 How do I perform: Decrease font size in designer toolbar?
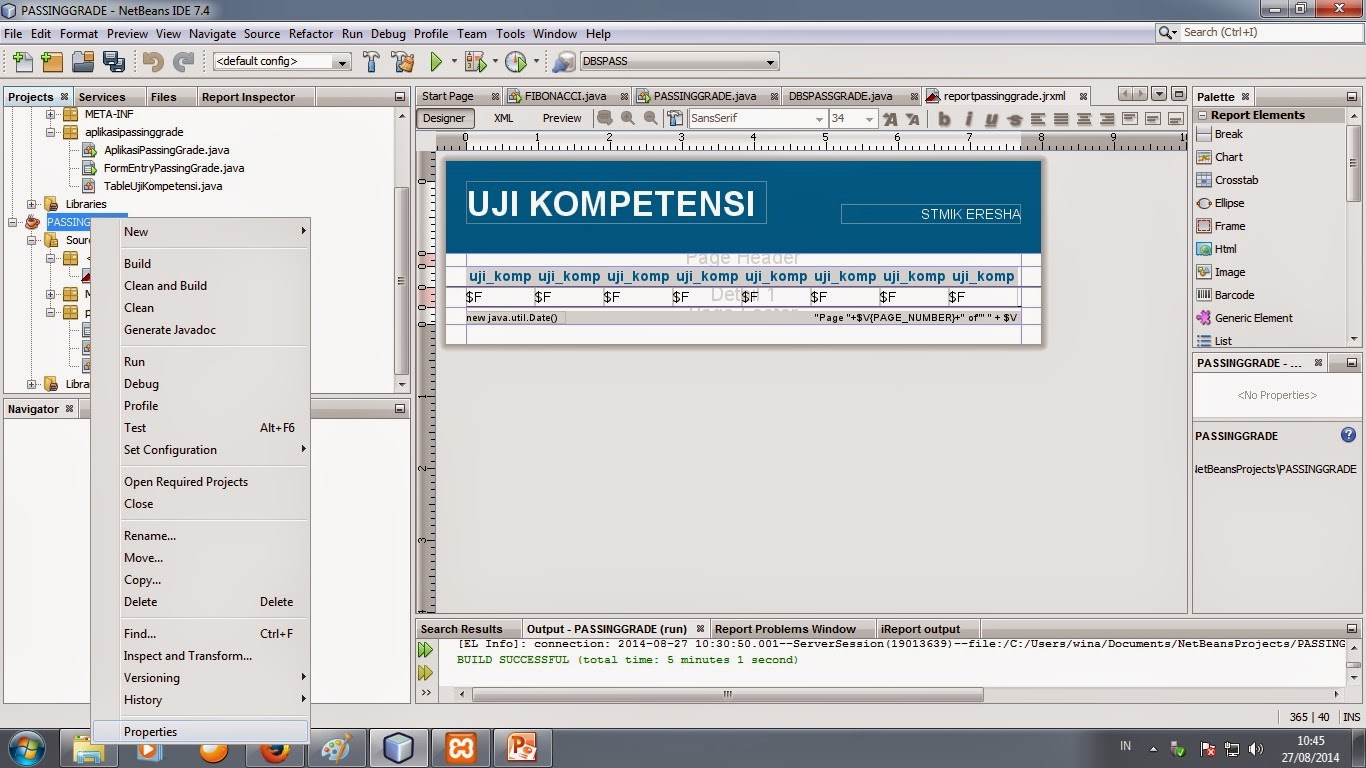(912, 119)
